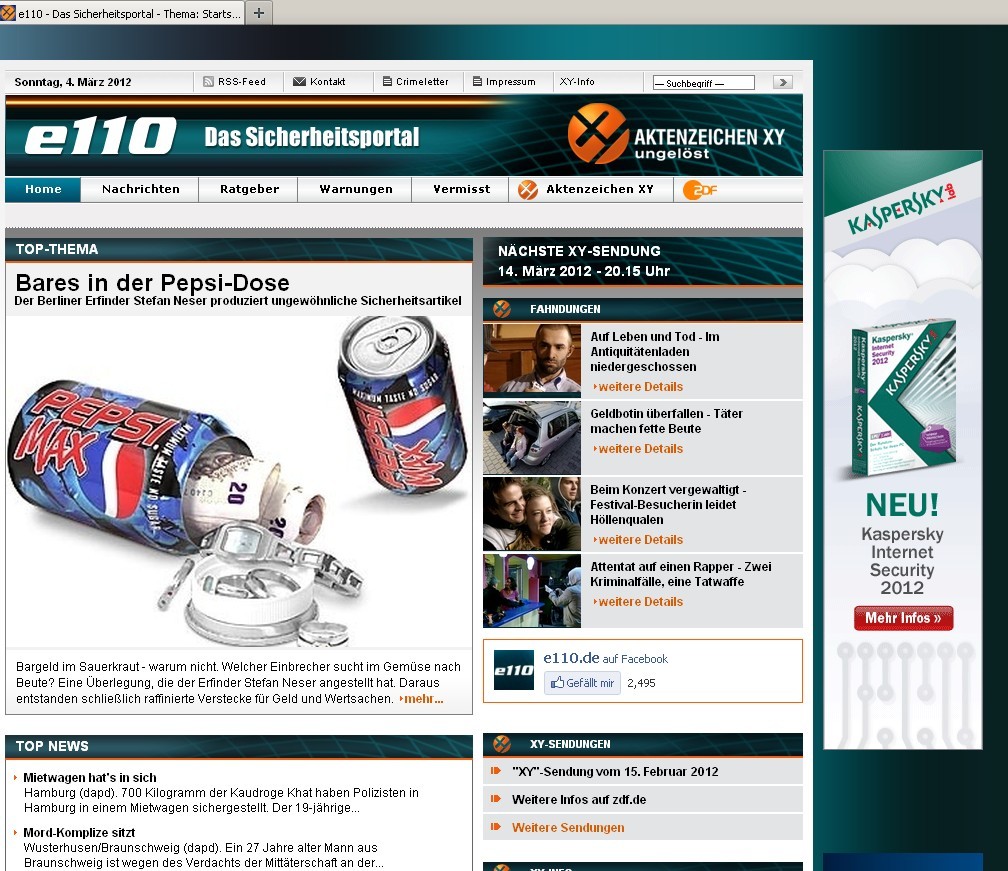This screenshot has width=1008, height=871.
Task: Expand 'weitere Details' for Geldbotin überfallen
Action: pyautogui.click(x=640, y=449)
